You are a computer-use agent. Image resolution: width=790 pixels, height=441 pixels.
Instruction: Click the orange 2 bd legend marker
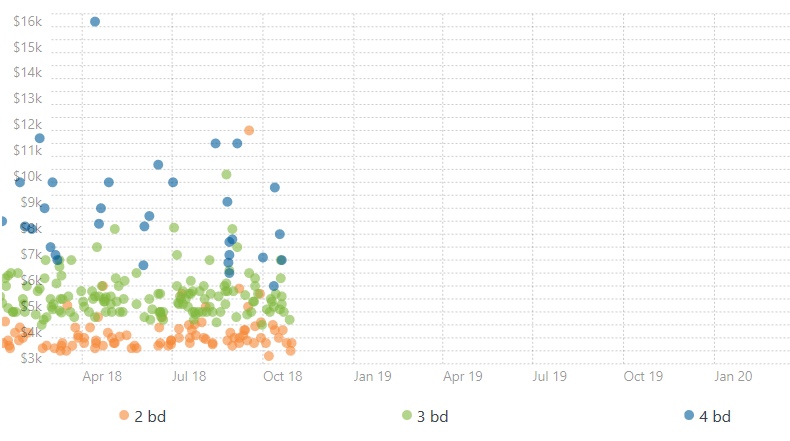click(x=124, y=416)
